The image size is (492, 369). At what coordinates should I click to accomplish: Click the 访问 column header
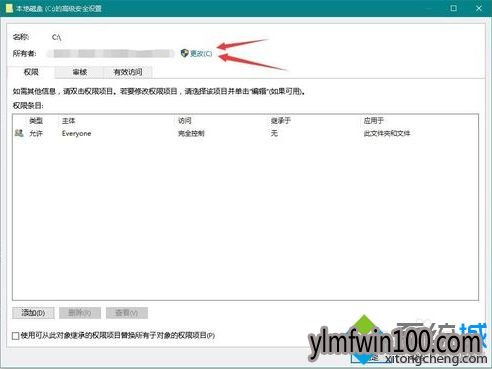(185, 121)
